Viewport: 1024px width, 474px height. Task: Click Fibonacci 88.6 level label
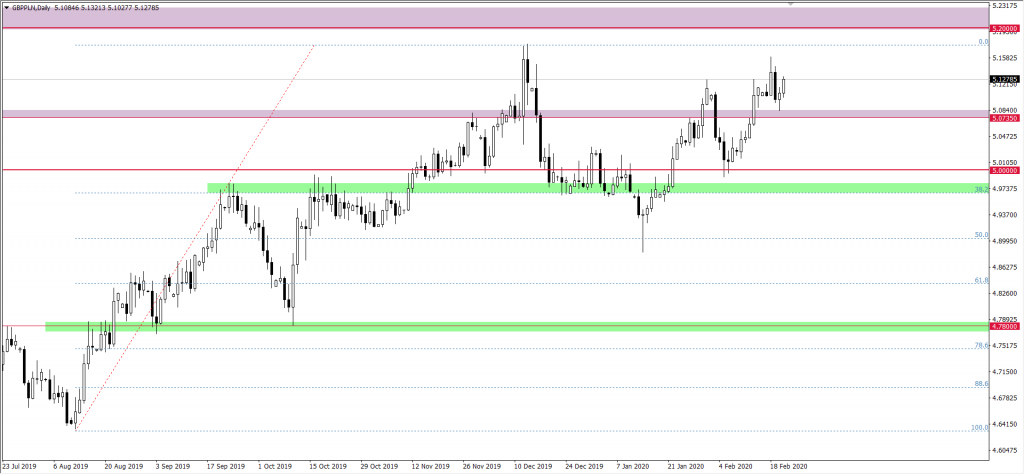[x=982, y=384]
